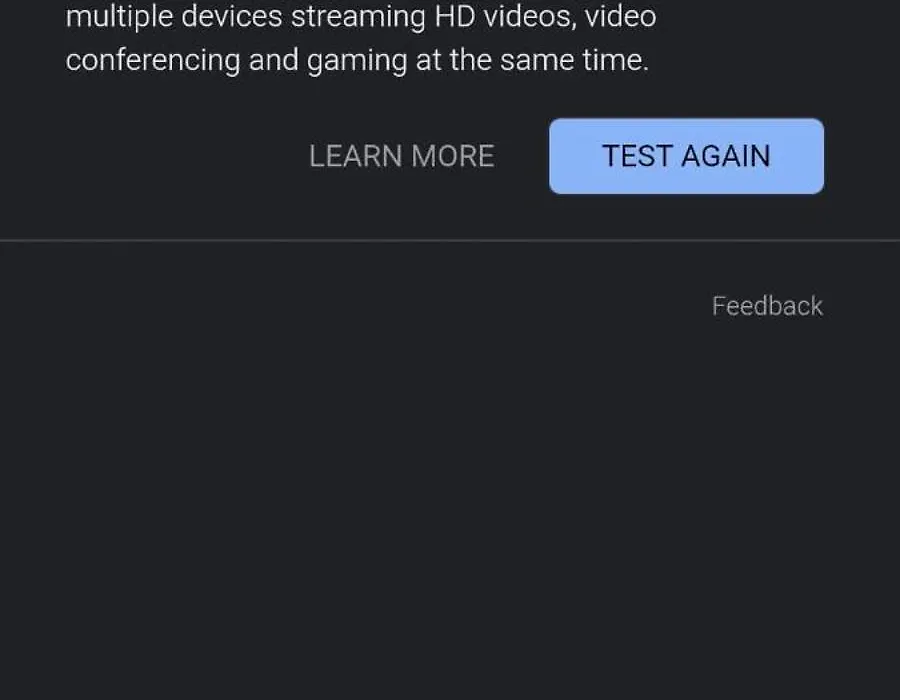Click the word 'gaming' in the description
900x700 pixels.
pos(356,62)
